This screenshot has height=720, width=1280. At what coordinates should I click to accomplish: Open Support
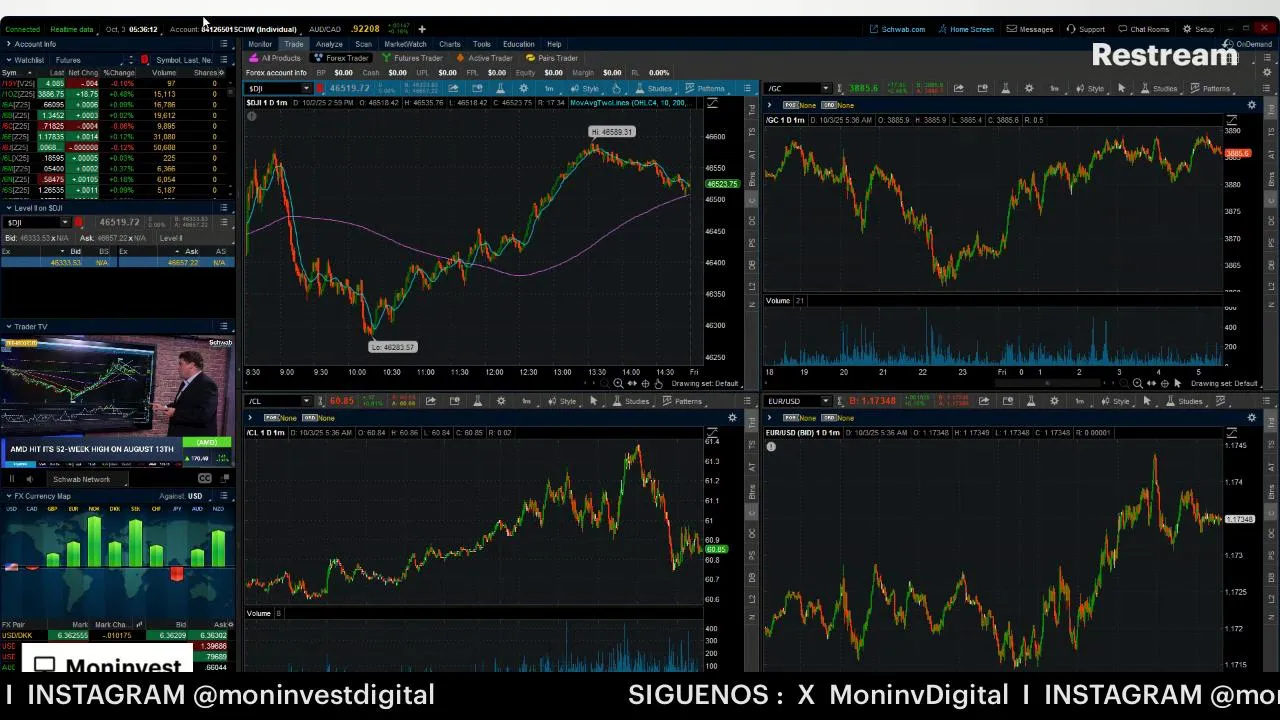pos(1086,29)
